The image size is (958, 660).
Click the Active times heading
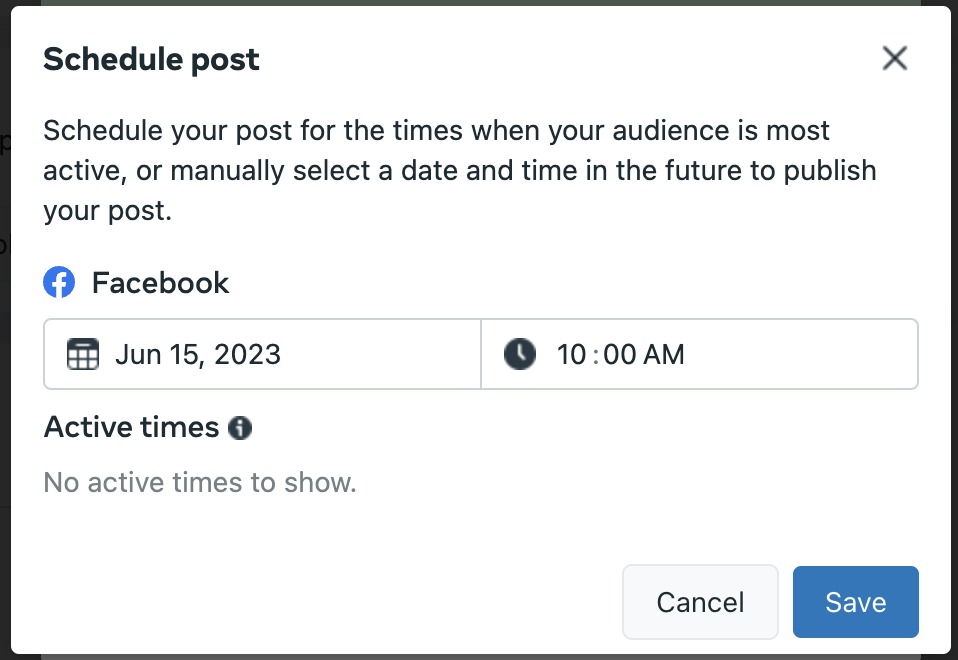pos(131,428)
